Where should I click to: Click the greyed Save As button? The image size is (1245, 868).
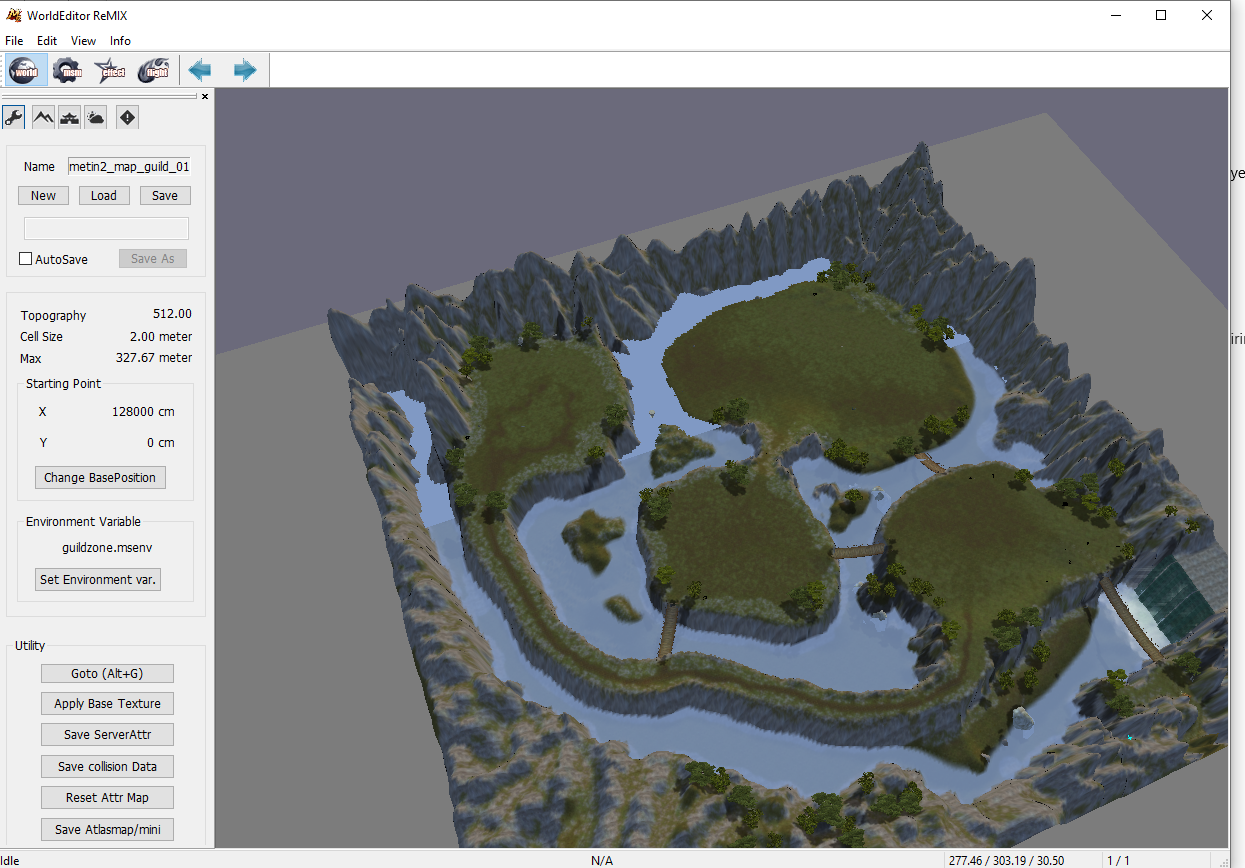[x=153, y=259]
